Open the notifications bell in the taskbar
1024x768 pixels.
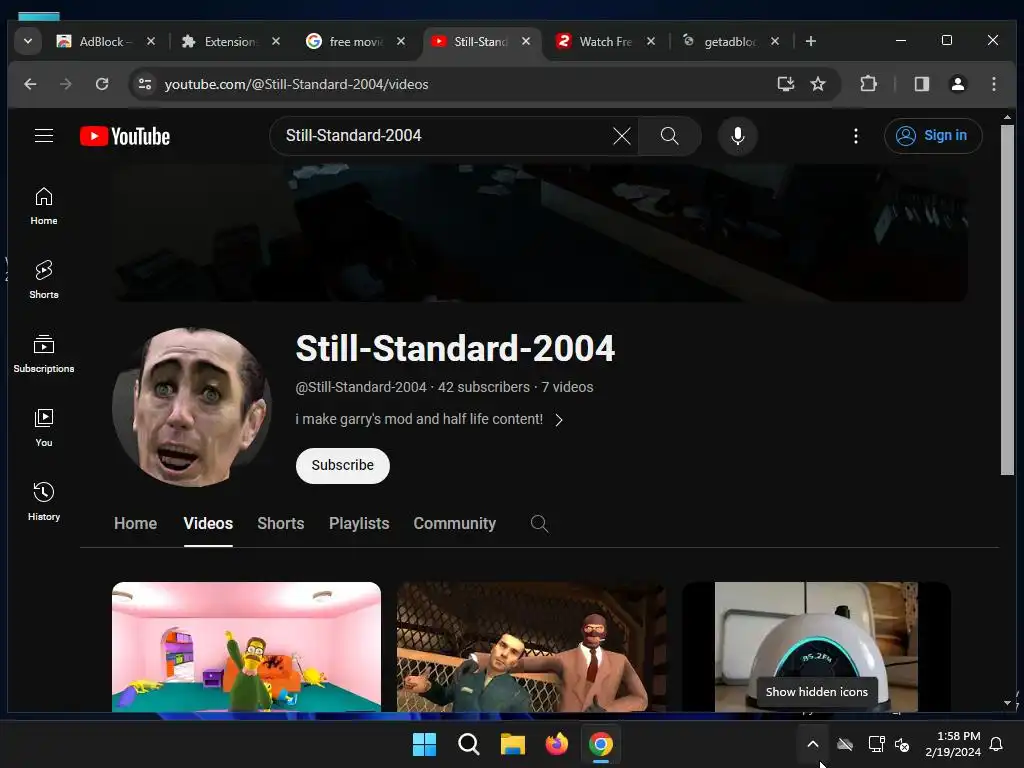[x=996, y=744]
